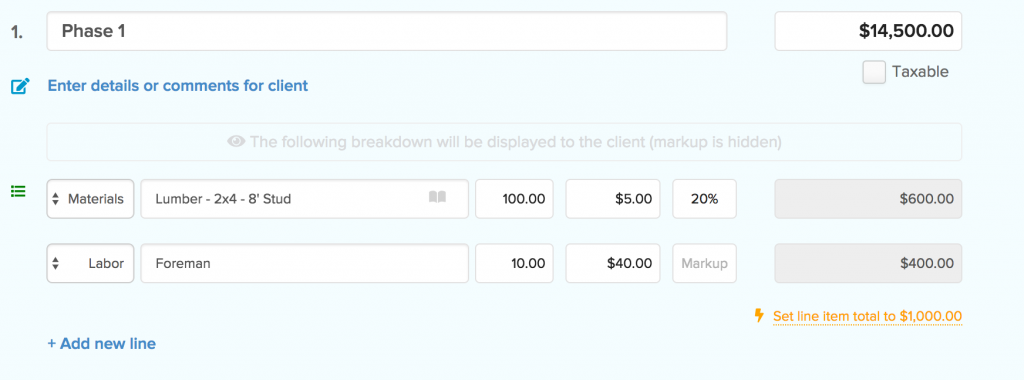
Task: Select the Foreman description field
Action: (304, 263)
